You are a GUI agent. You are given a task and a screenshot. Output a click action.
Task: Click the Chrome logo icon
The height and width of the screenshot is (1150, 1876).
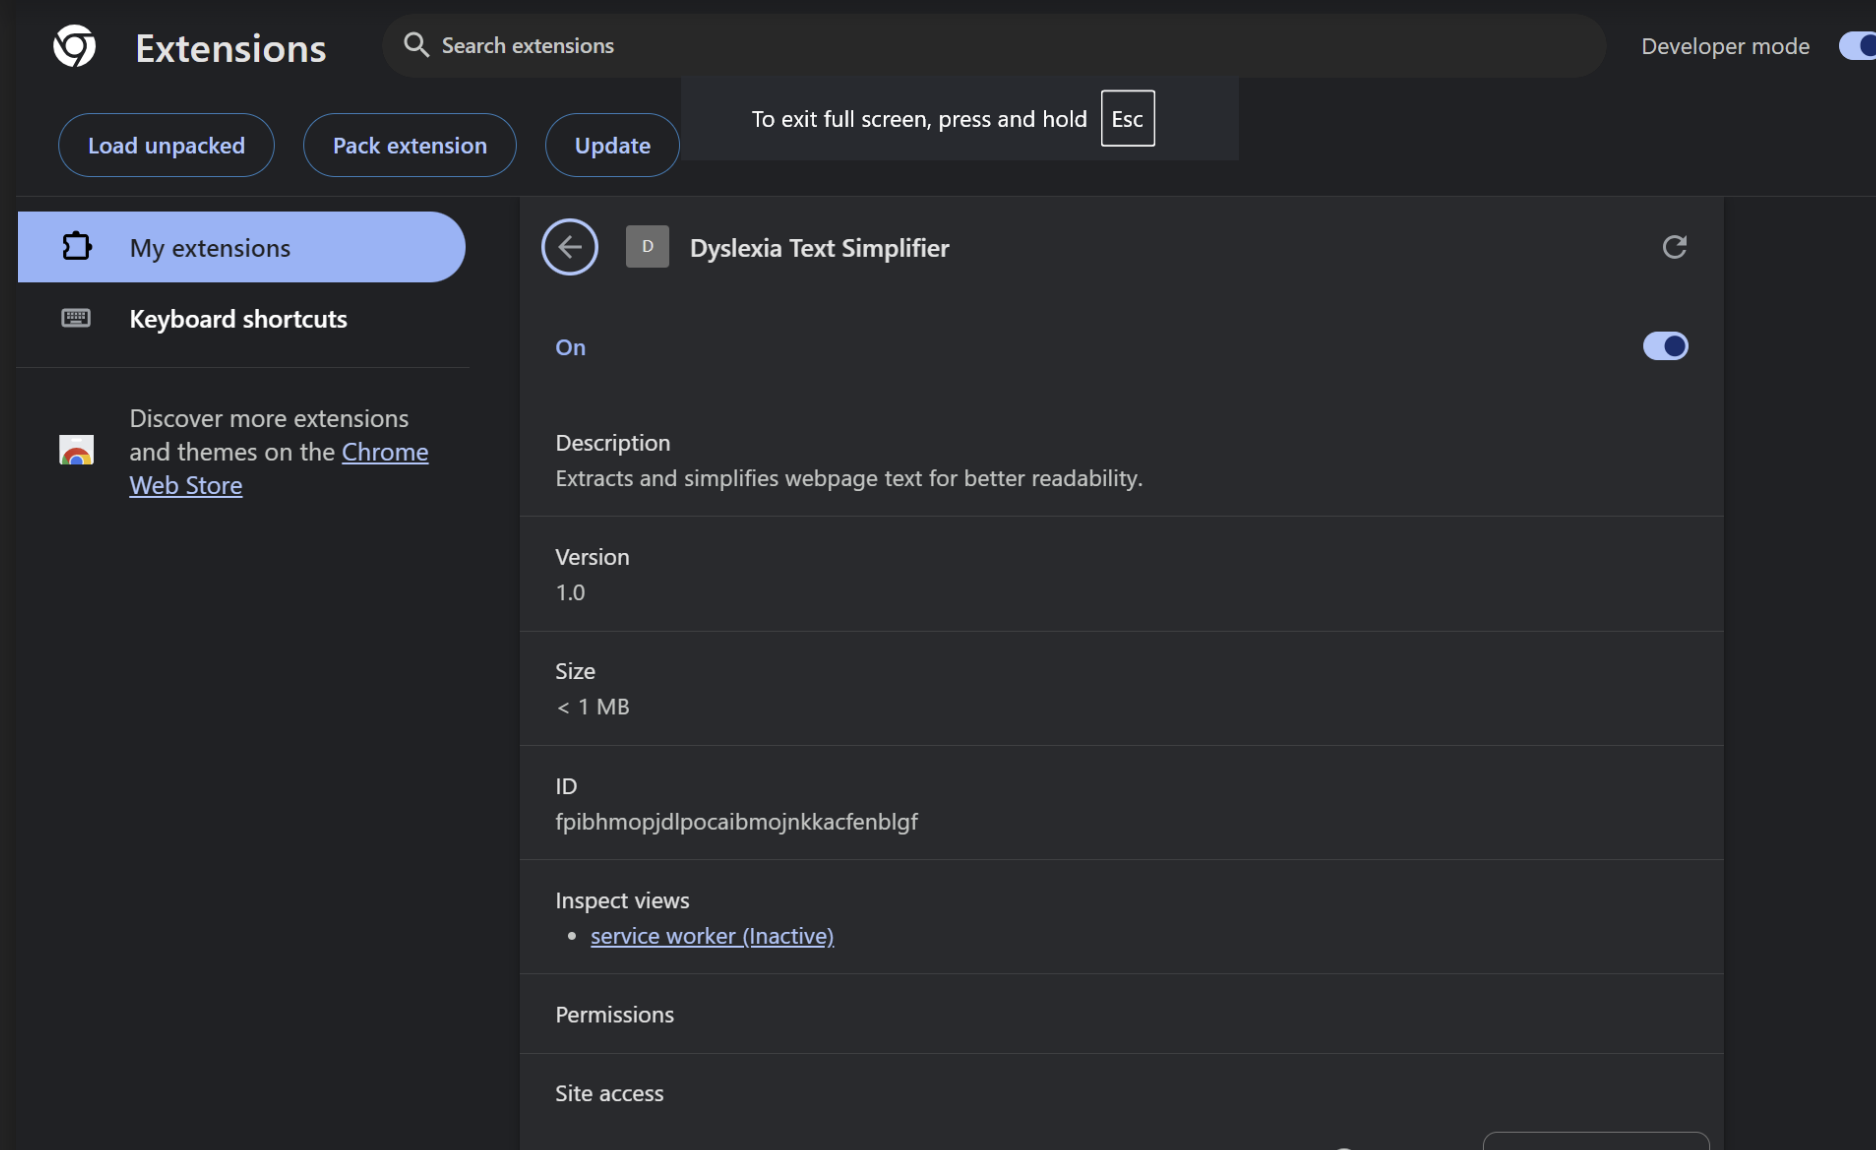click(74, 47)
